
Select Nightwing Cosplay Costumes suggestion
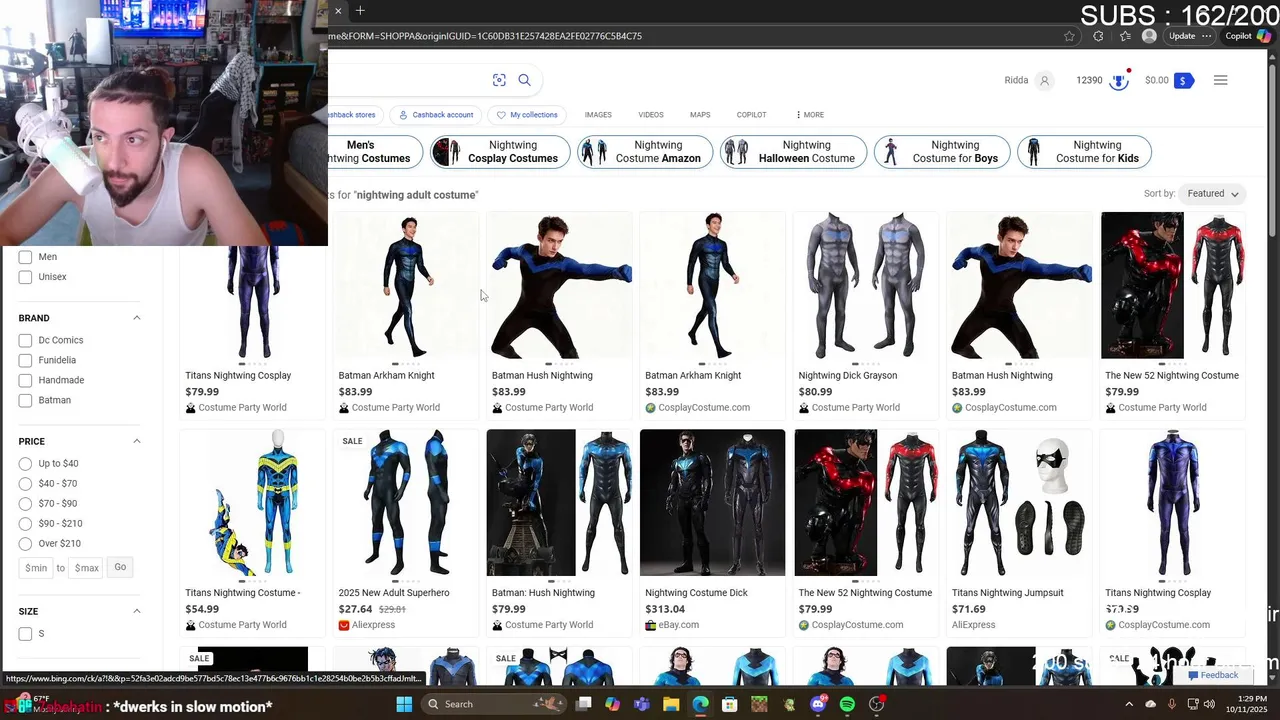click(501, 152)
